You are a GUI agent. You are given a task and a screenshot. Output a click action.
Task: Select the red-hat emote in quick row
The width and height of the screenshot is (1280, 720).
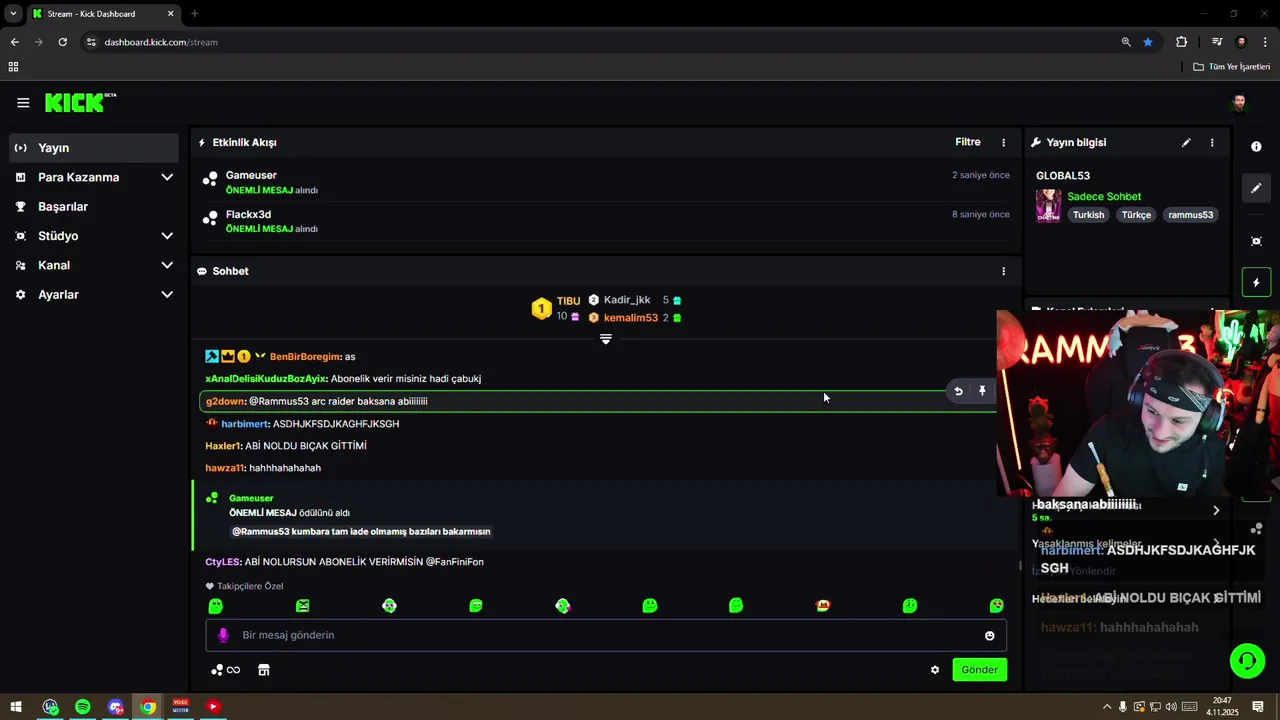click(823, 606)
